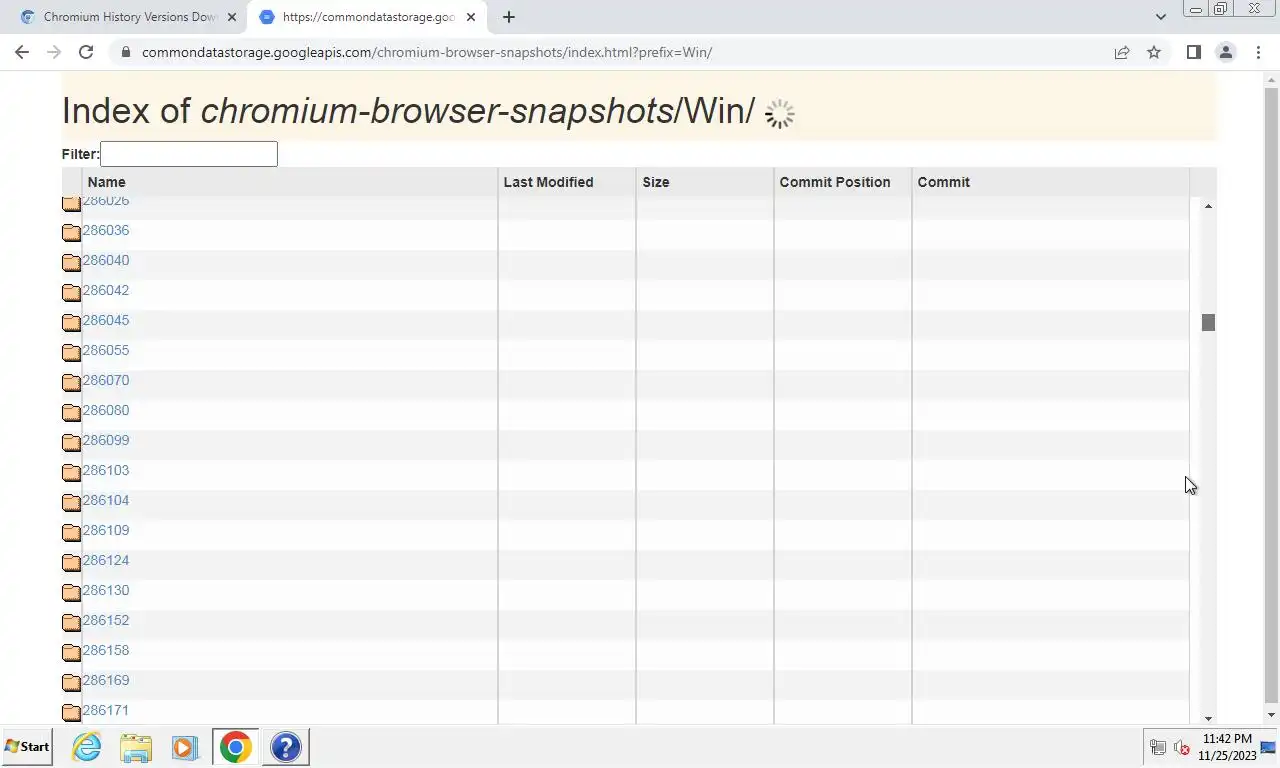
Task: Open folder link 286070
Action: point(106,380)
